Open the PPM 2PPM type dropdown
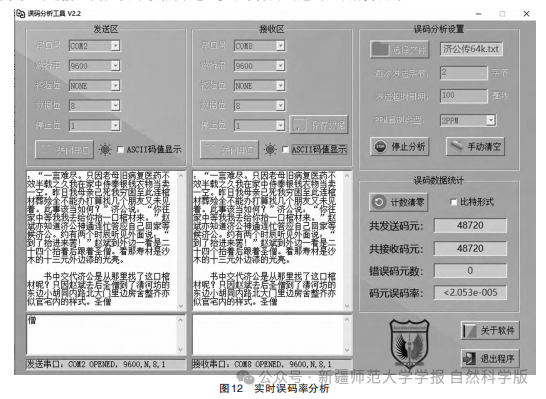 (490, 120)
